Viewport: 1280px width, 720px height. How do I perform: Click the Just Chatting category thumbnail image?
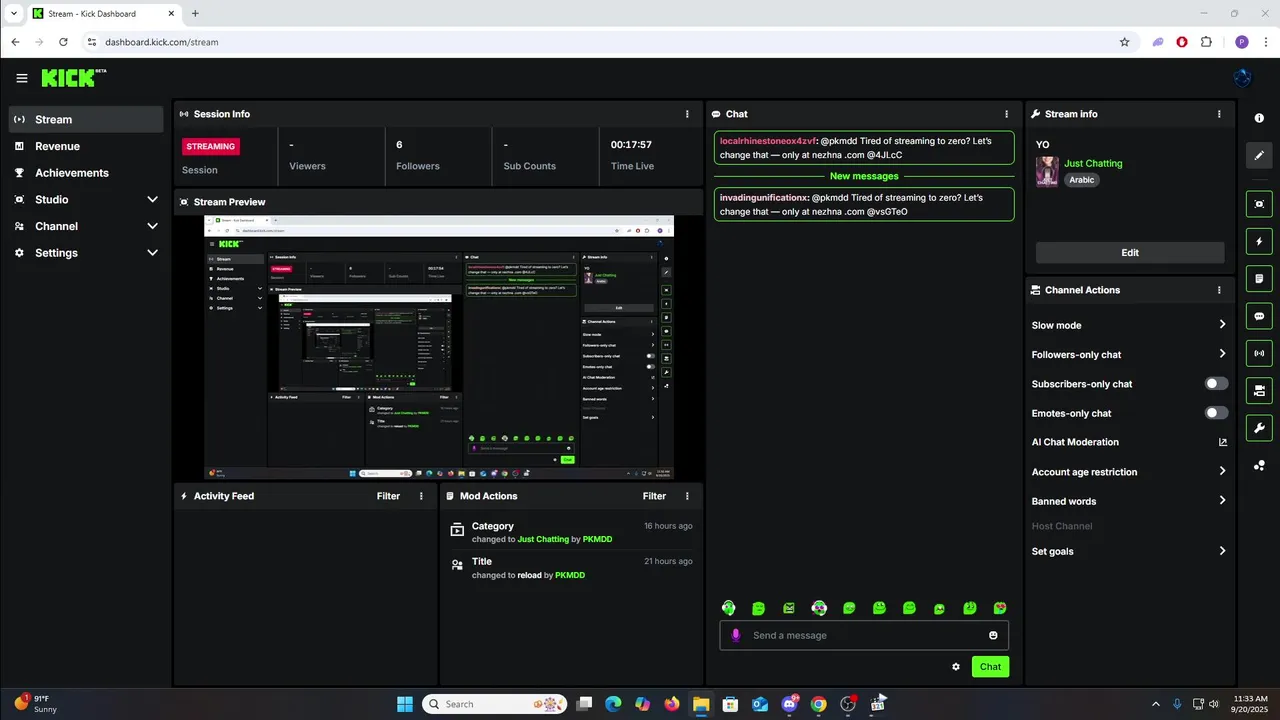tap(1047, 171)
